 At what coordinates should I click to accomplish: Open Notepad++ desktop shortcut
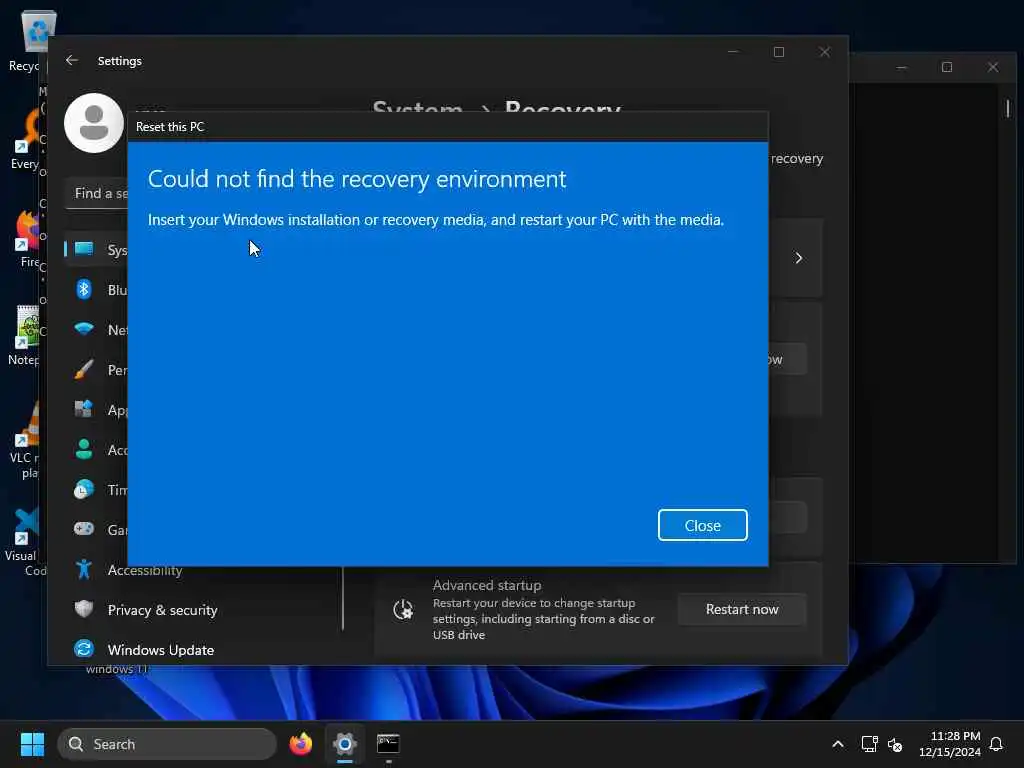coord(25,334)
